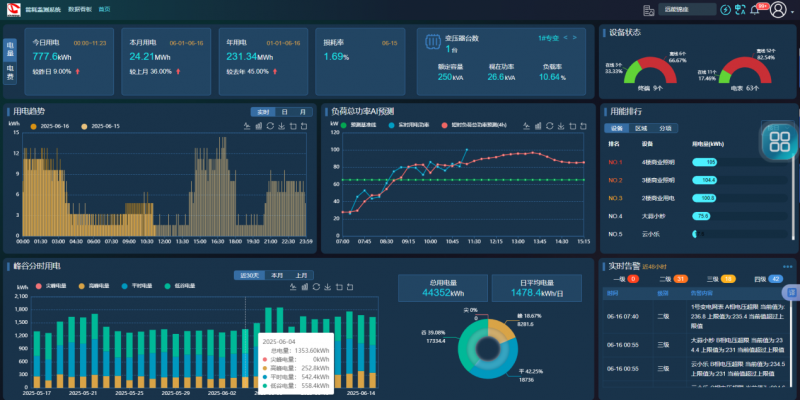Toggle the 2025-06-16 legend series
The height and width of the screenshot is (400, 800).
pyautogui.click(x=49, y=127)
